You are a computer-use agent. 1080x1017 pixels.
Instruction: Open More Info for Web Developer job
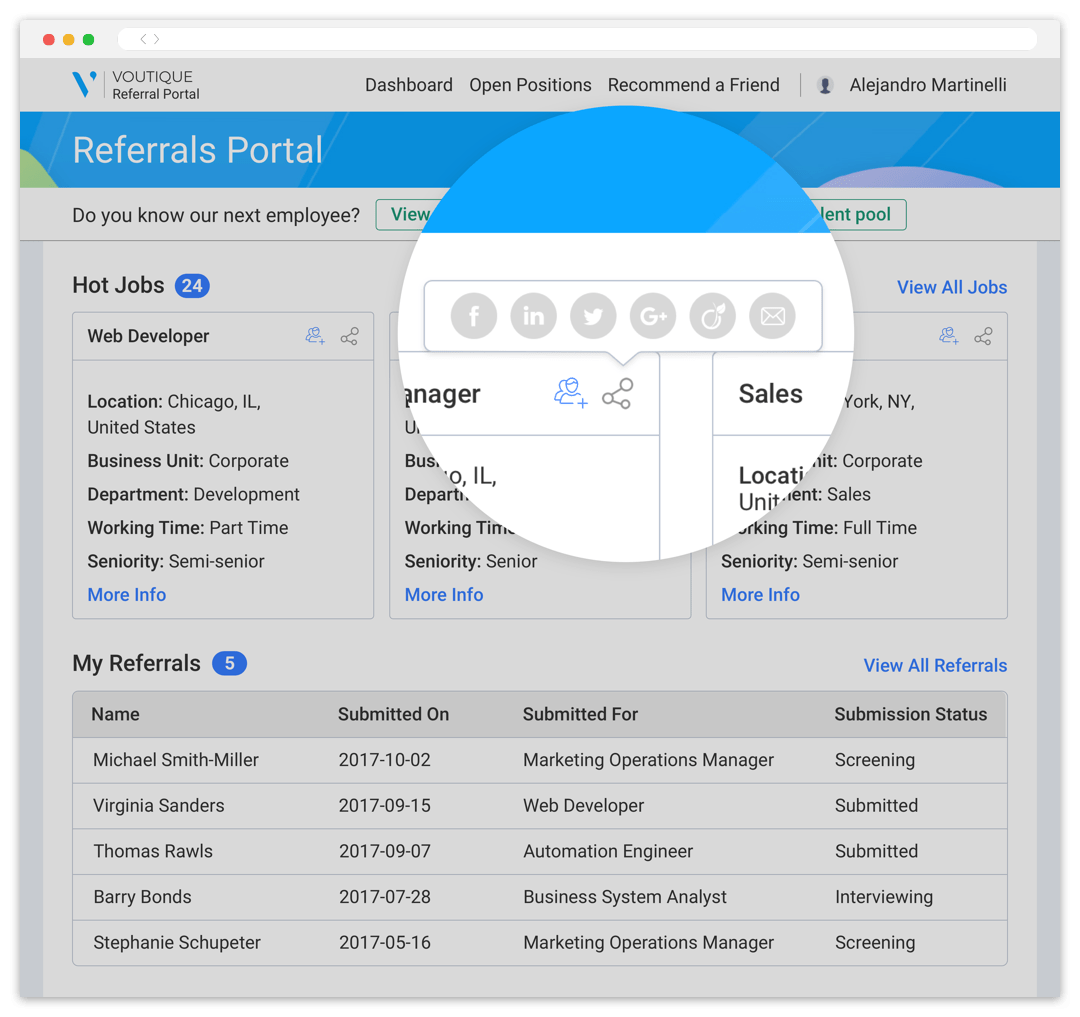click(x=127, y=594)
